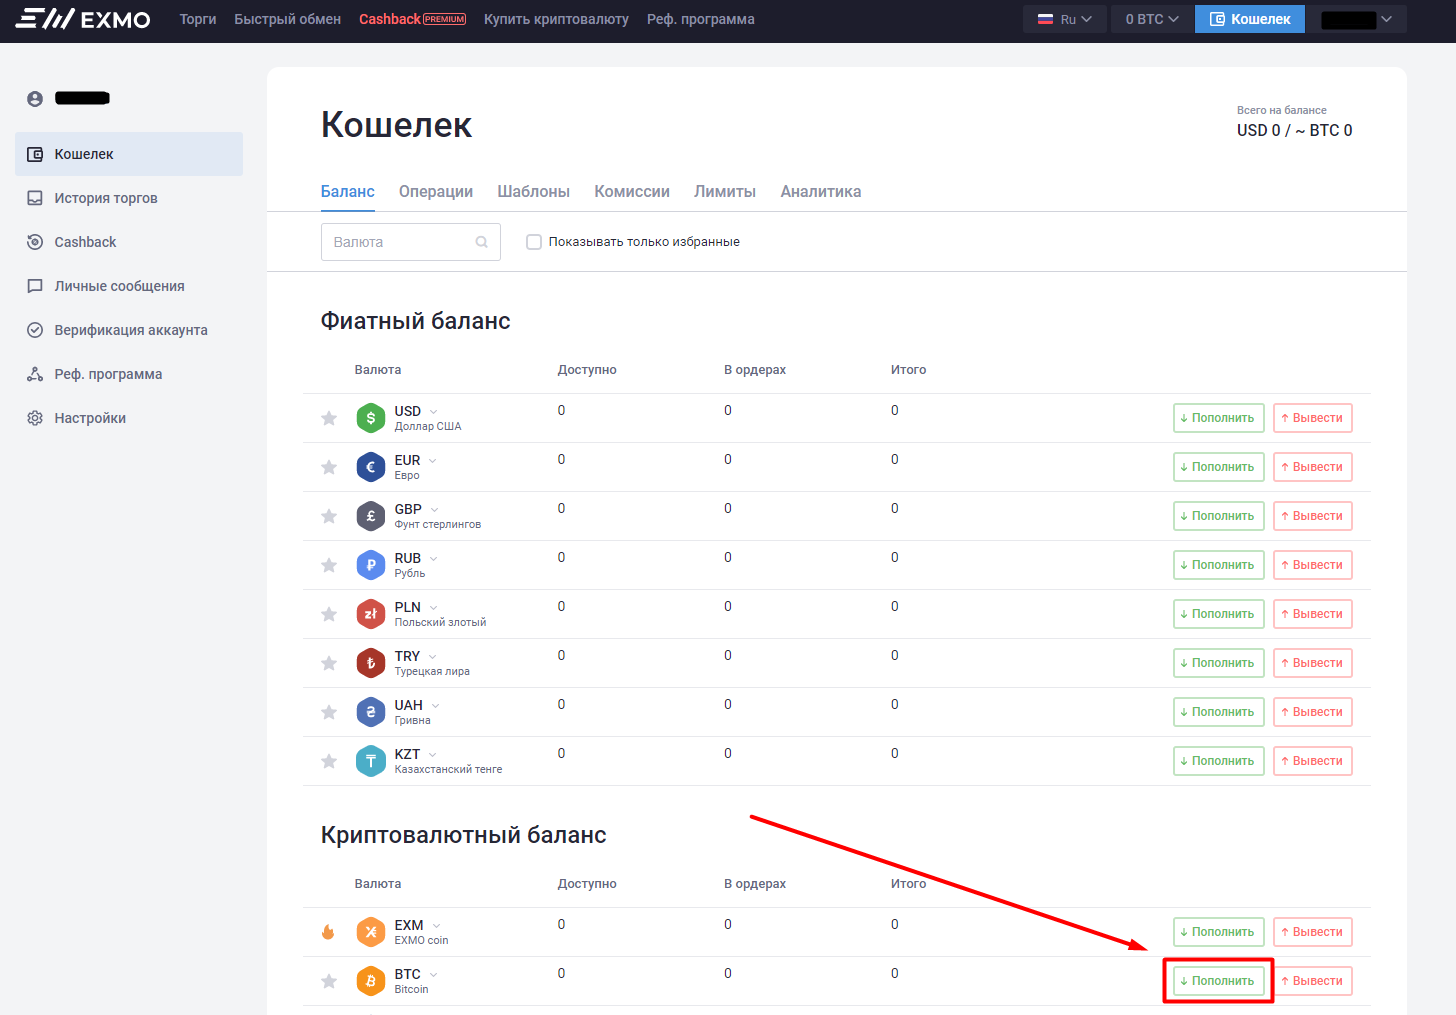This screenshot has height=1015, width=1456.
Task: Expand the USD currency chevron
Action: coord(433,411)
